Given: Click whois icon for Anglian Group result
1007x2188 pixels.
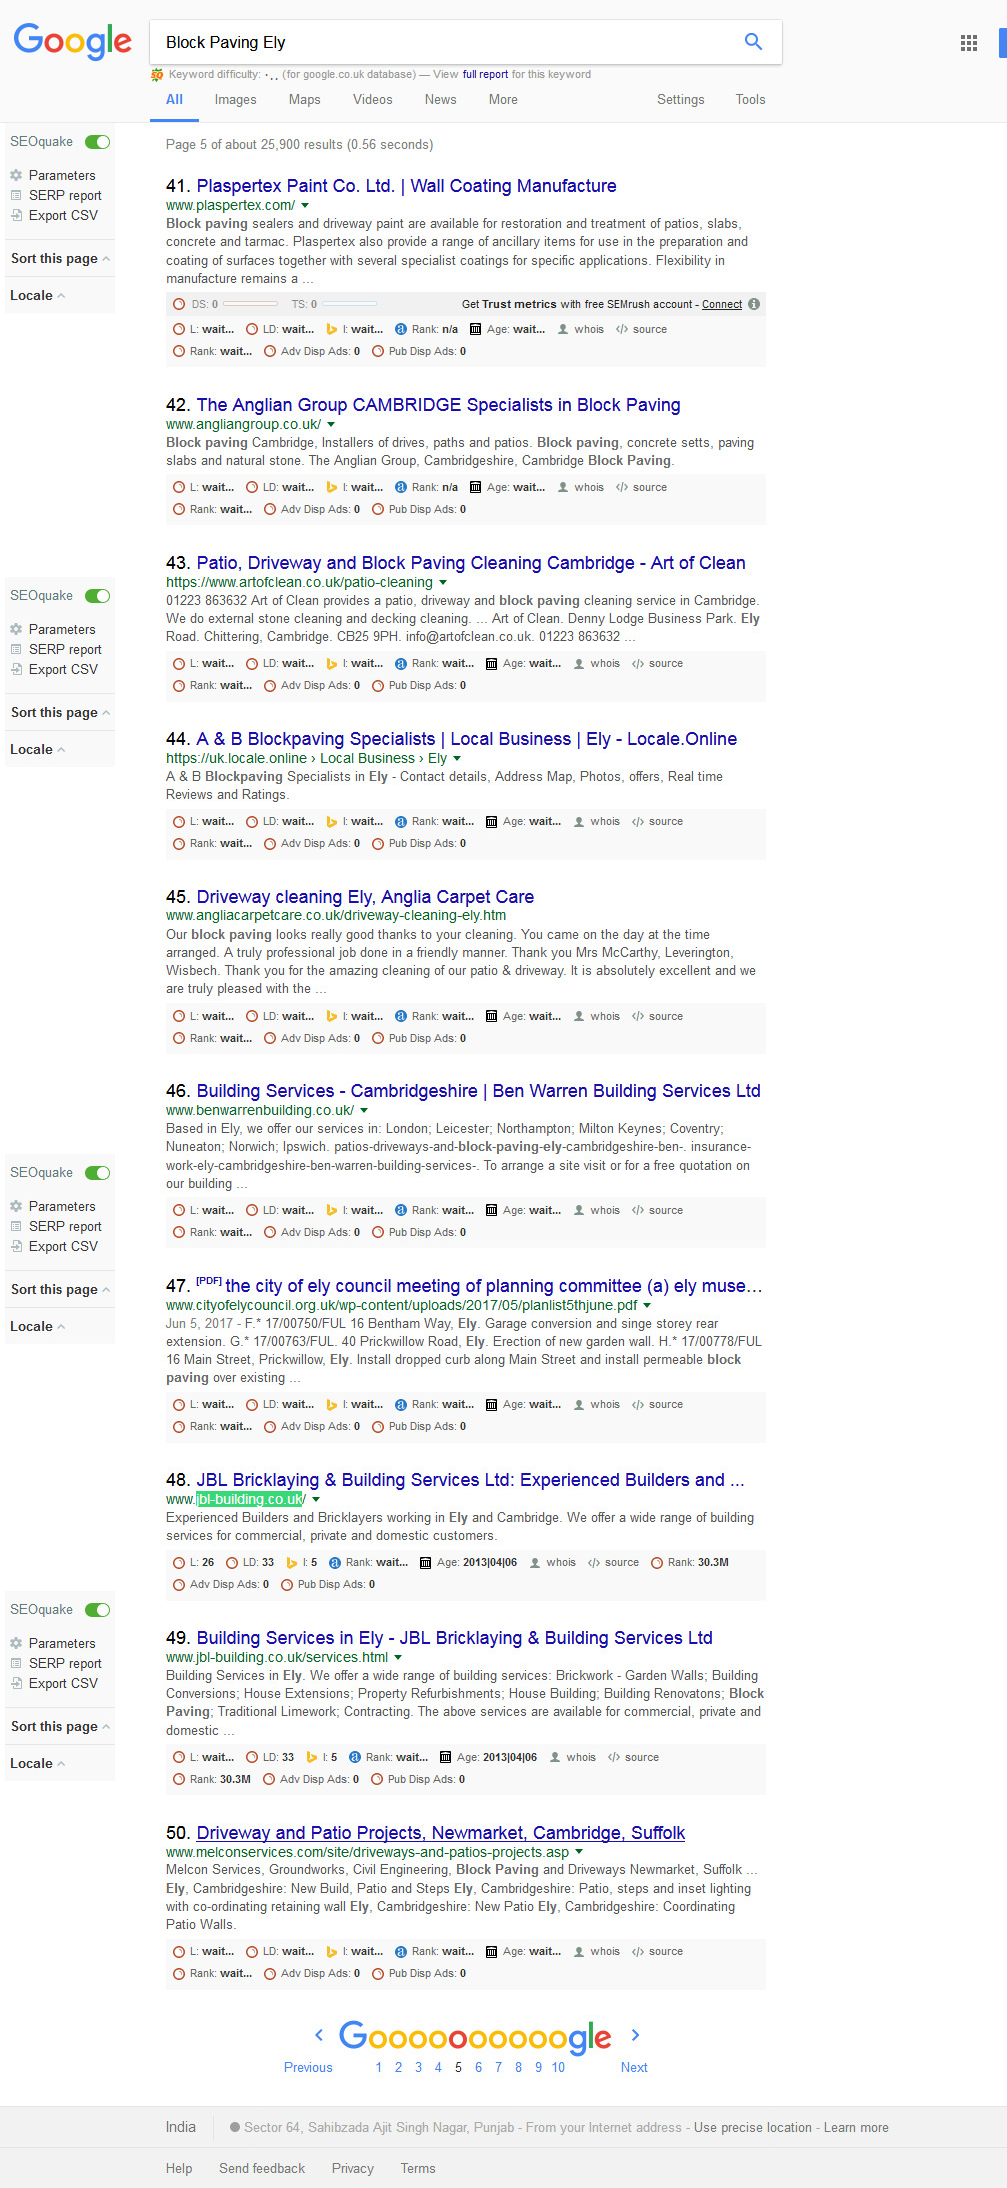Looking at the screenshot, I should coord(563,487).
